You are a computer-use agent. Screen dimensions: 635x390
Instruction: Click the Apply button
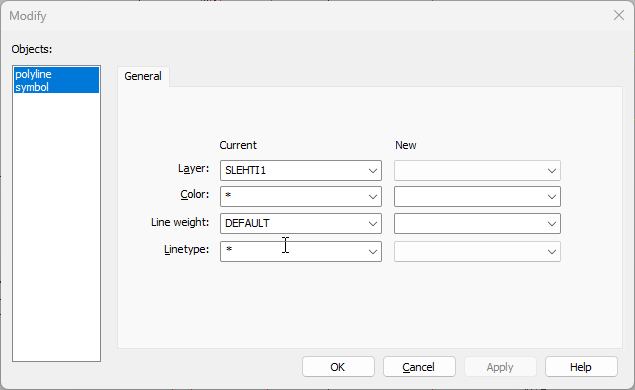tap(500, 367)
